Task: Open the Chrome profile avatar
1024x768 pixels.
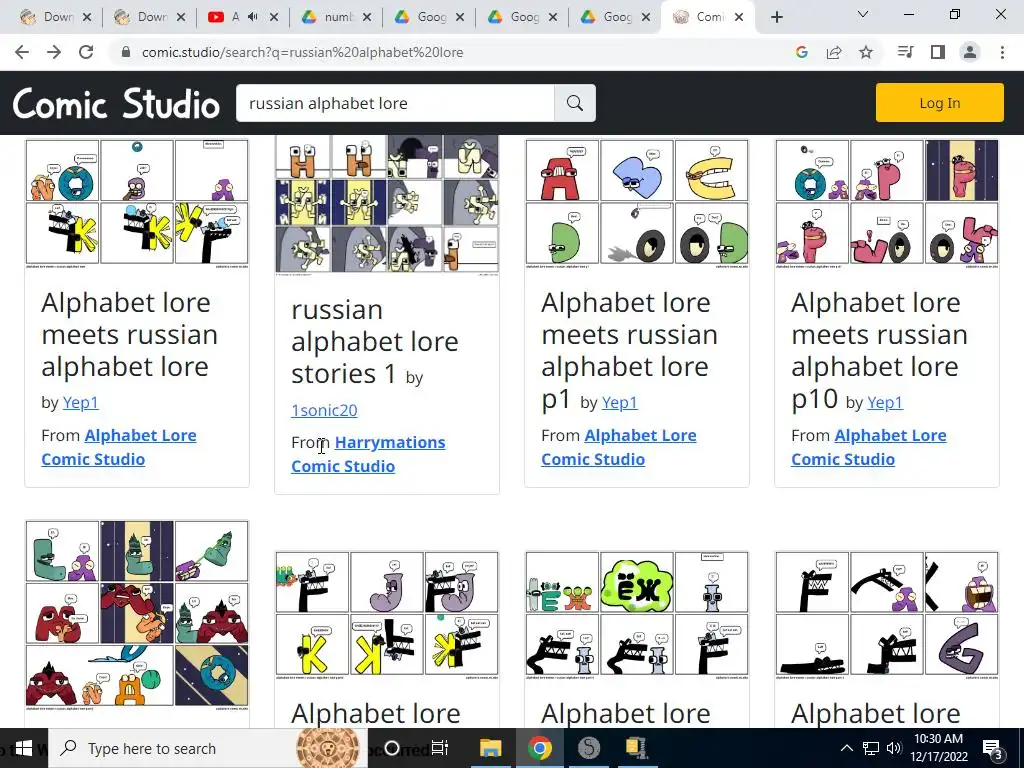Action: coord(970,52)
